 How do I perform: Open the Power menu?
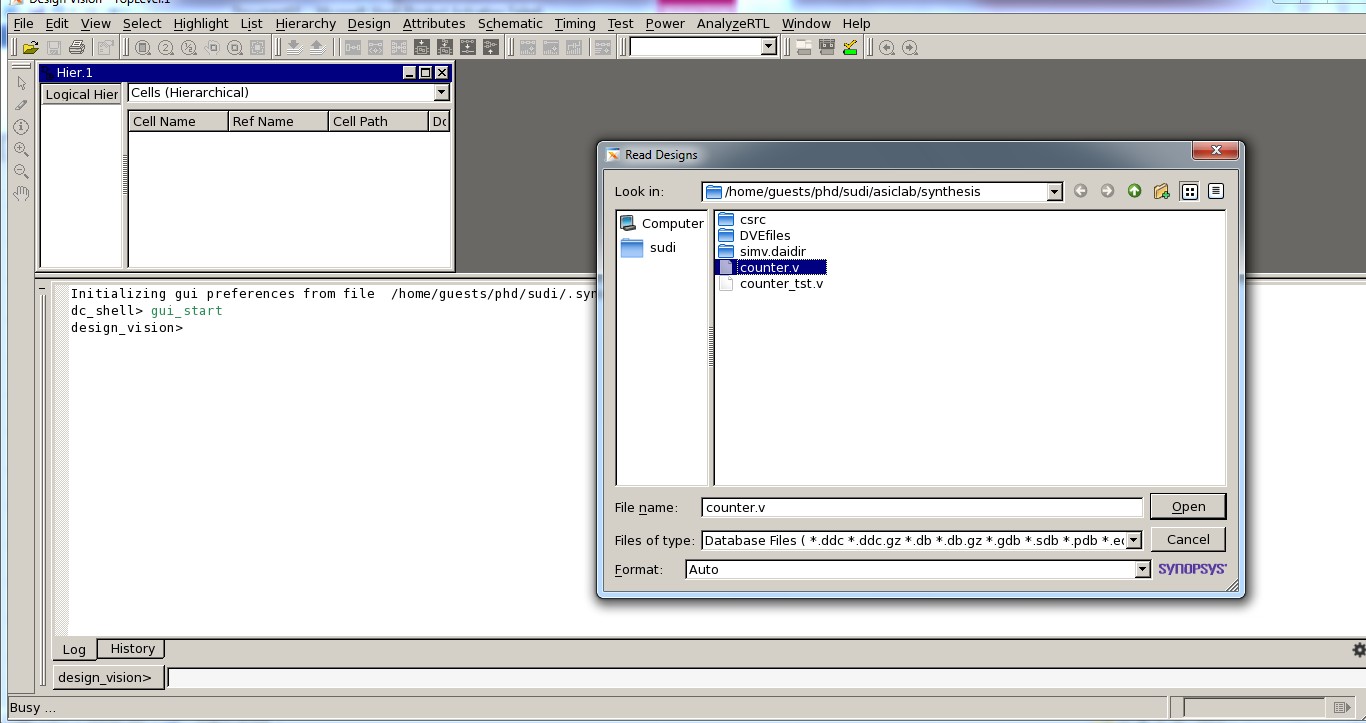(x=665, y=23)
